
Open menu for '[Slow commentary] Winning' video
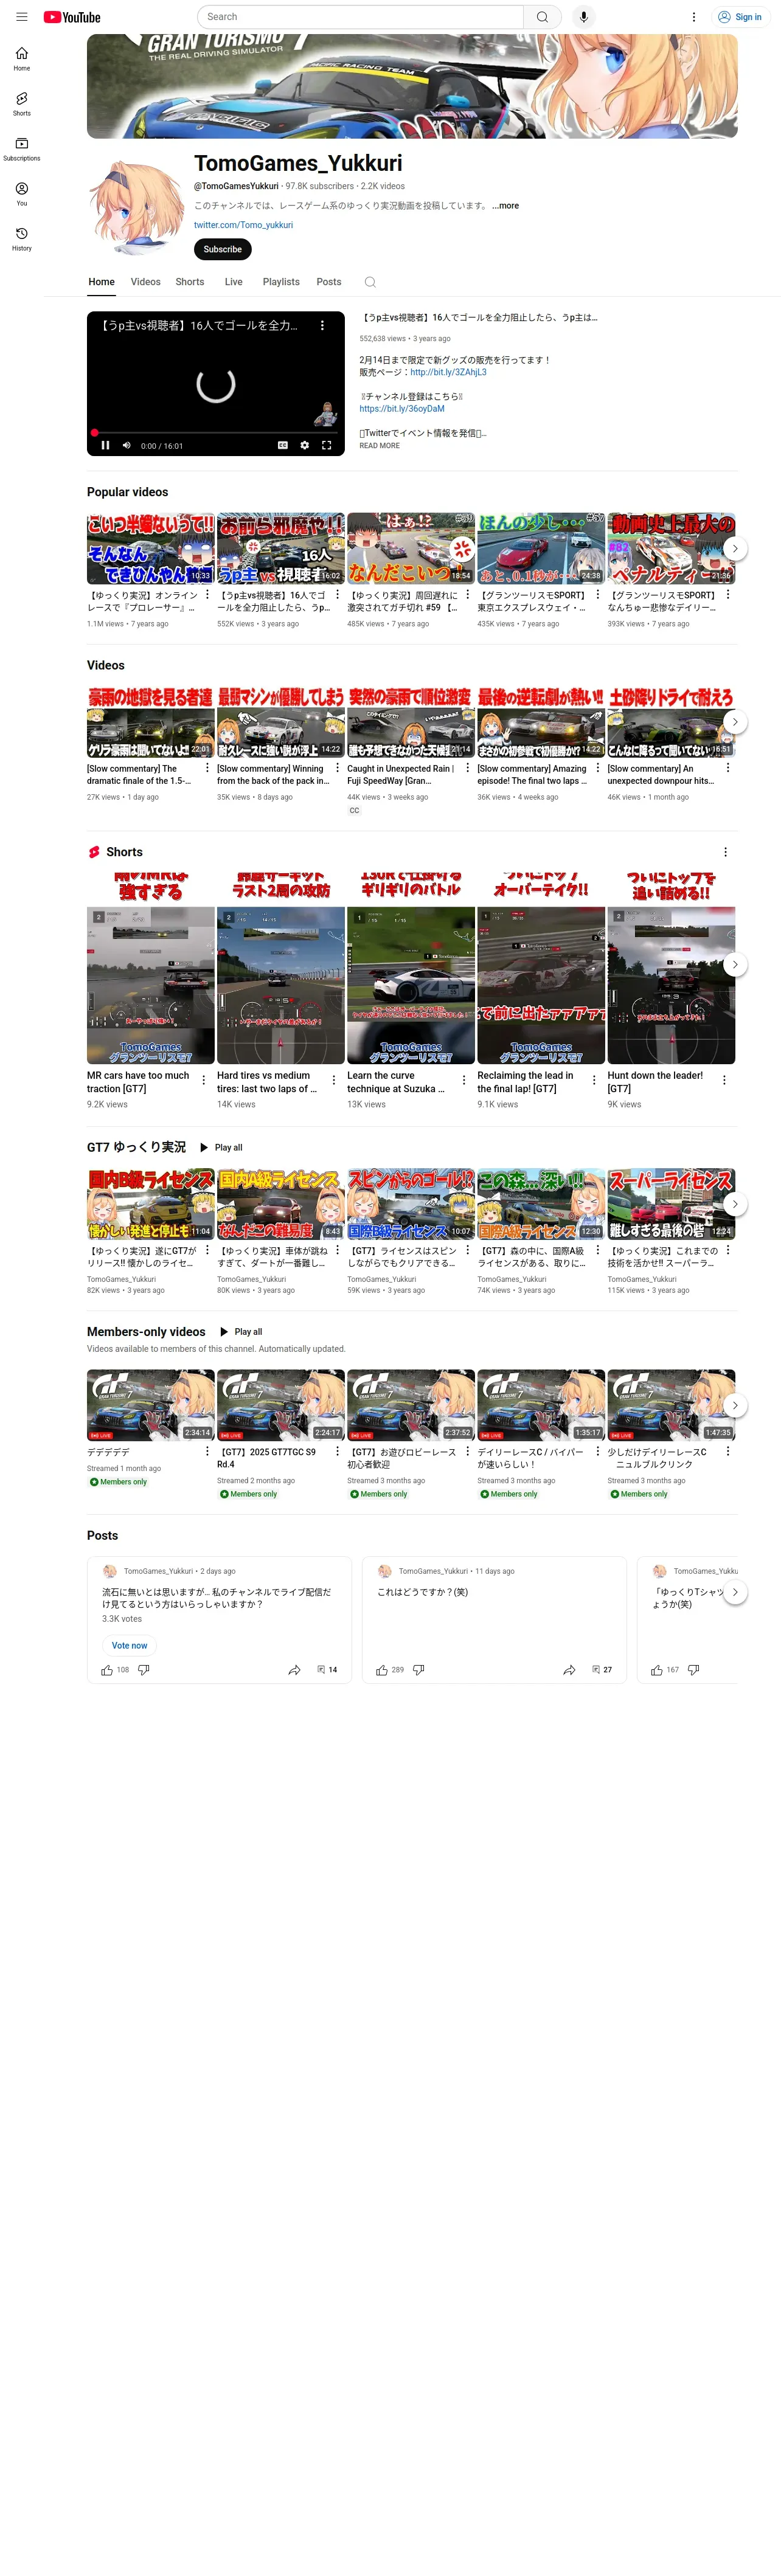pyautogui.click(x=337, y=768)
